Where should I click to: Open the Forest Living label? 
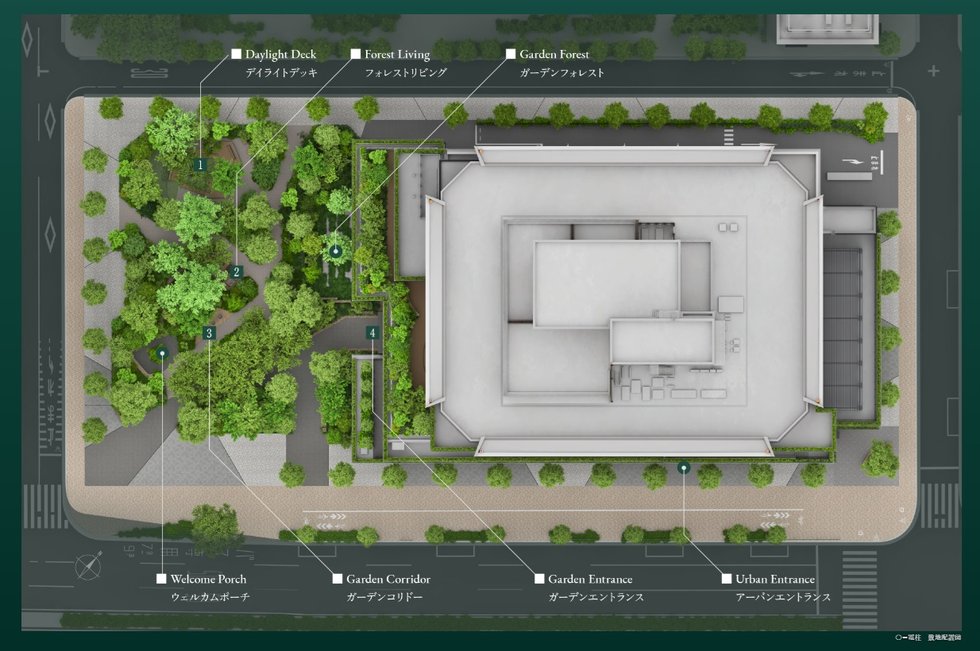click(x=398, y=54)
